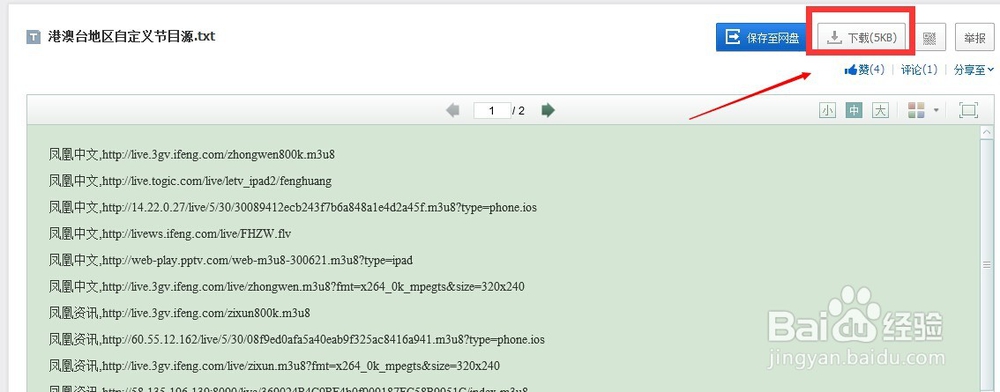Download the file with 下载(5KB) button

point(862,38)
